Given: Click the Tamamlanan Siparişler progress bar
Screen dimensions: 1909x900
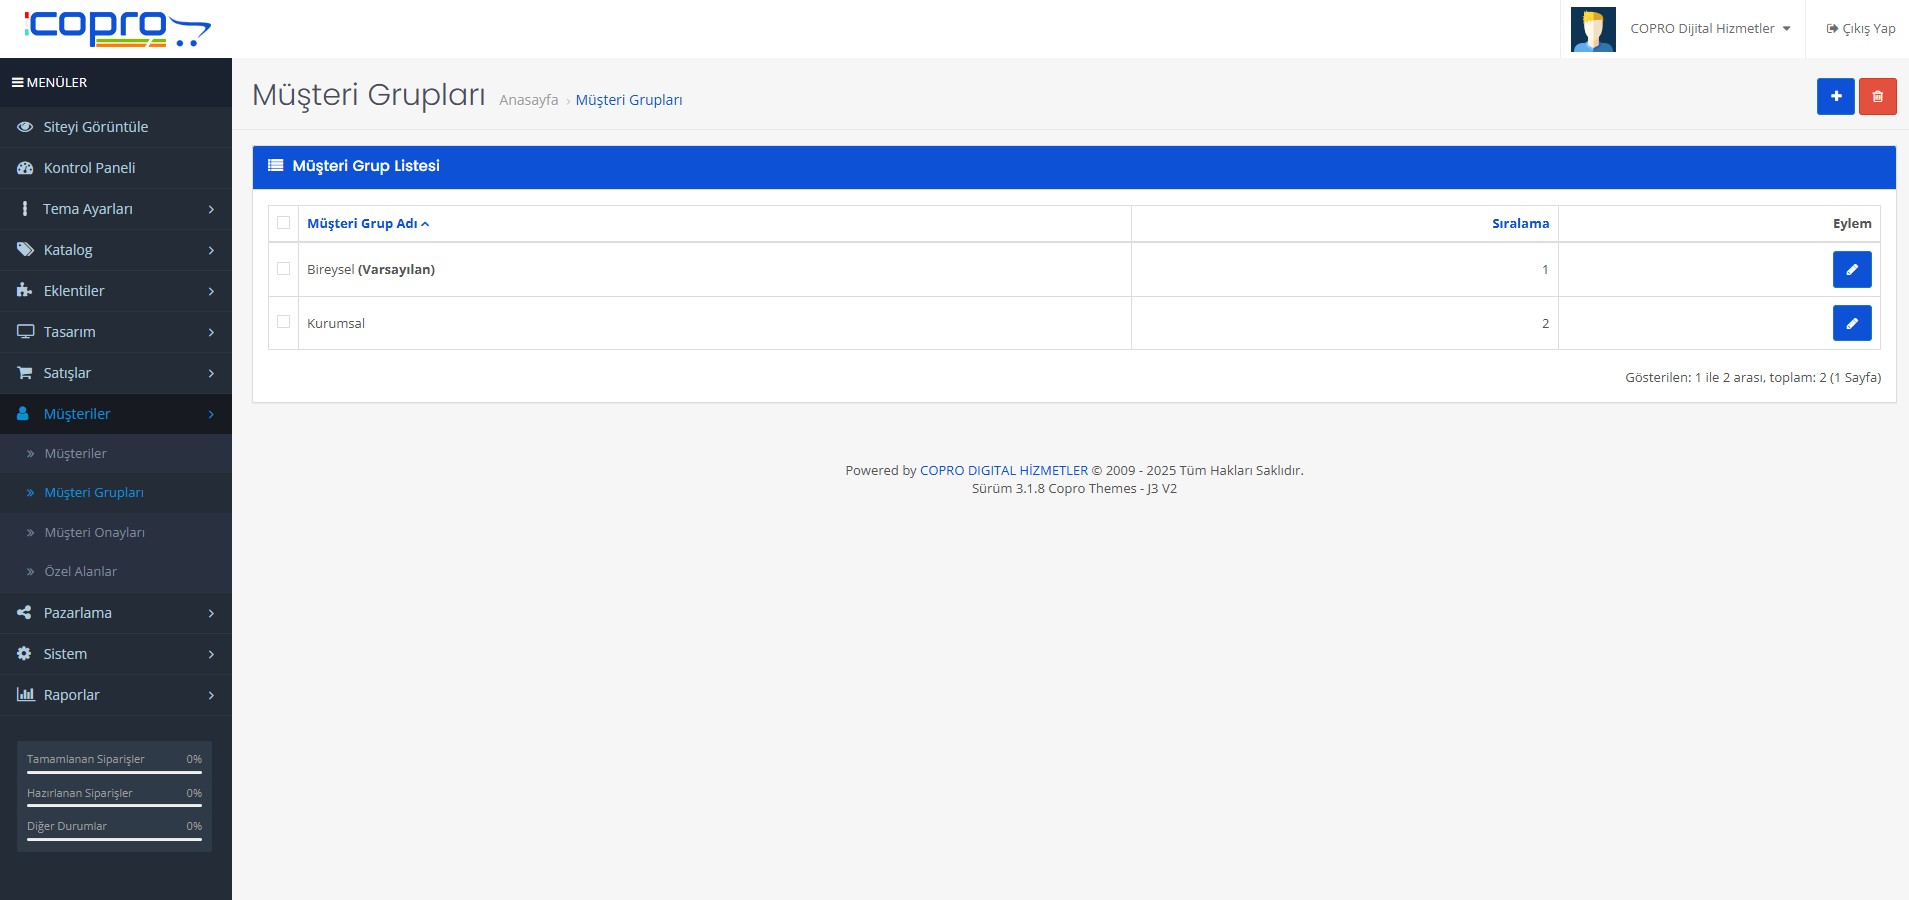Looking at the screenshot, I should click(x=114, y=772).
